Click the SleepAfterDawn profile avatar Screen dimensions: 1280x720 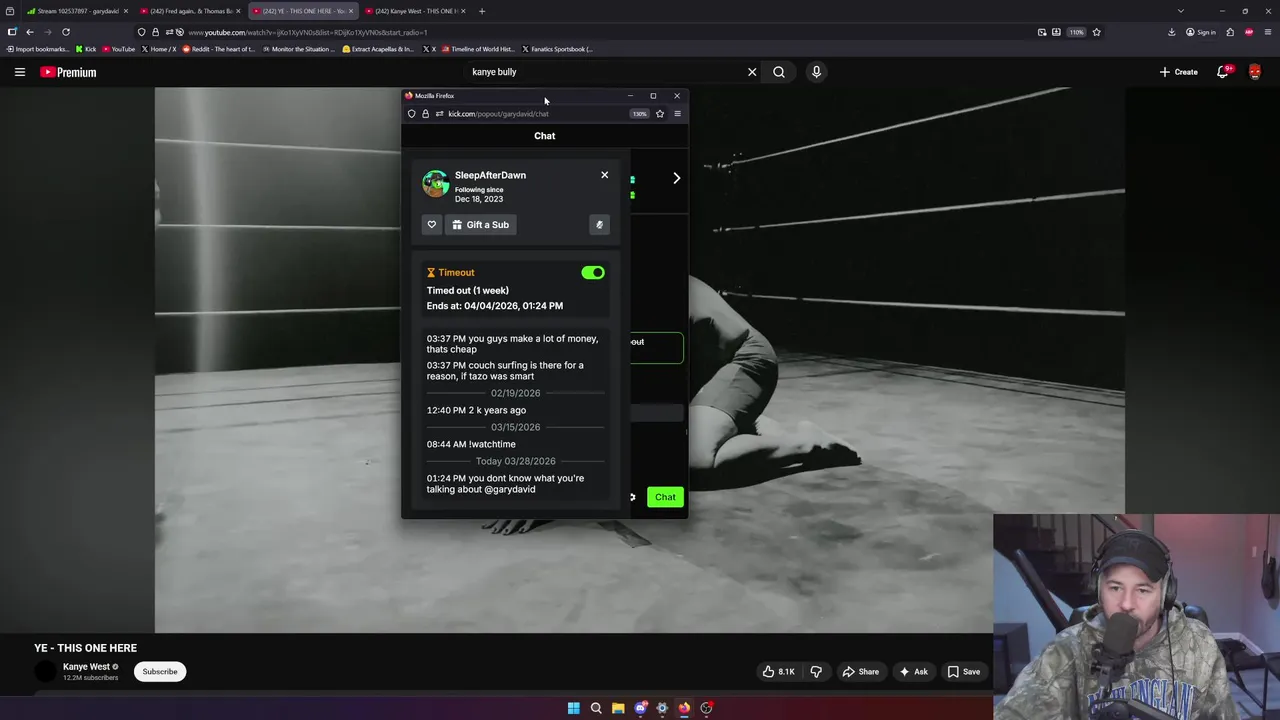(436, 184)
